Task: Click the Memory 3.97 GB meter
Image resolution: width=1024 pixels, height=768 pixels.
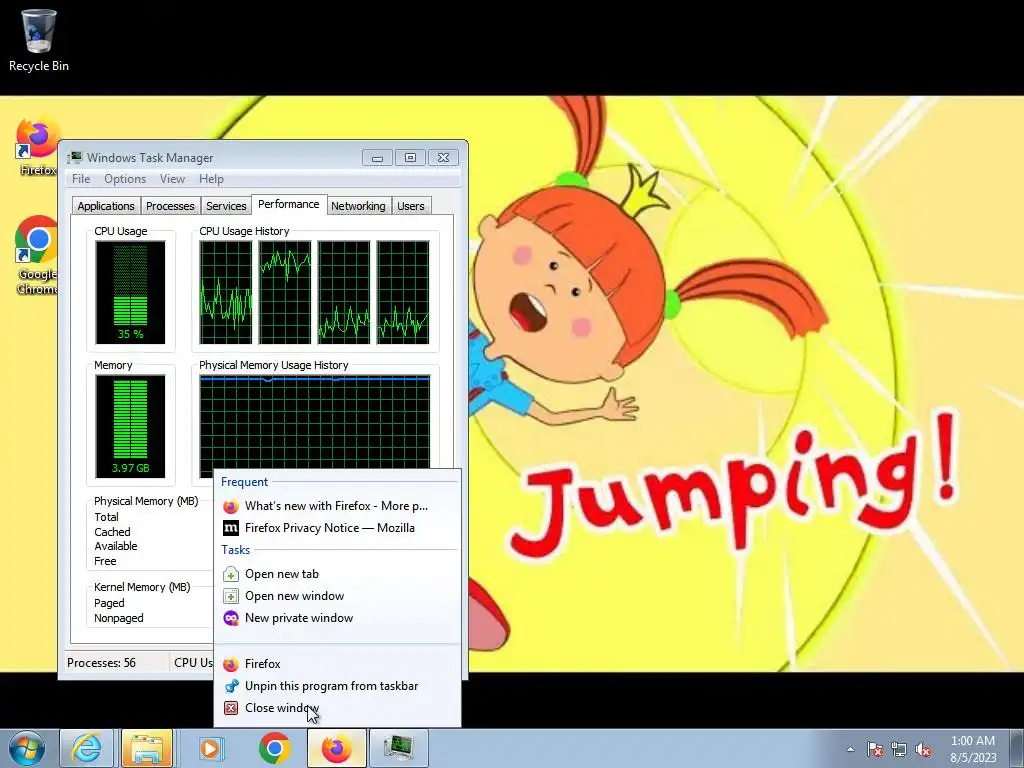Action: click(130, 426)
